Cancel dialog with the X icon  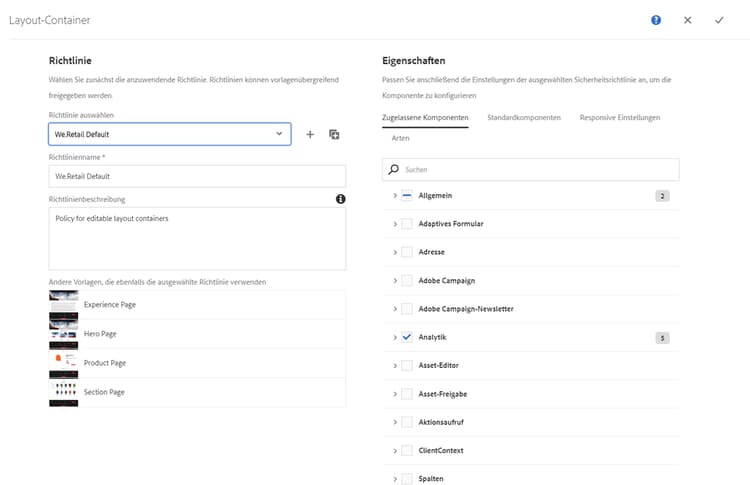click(x=687, y=20)
